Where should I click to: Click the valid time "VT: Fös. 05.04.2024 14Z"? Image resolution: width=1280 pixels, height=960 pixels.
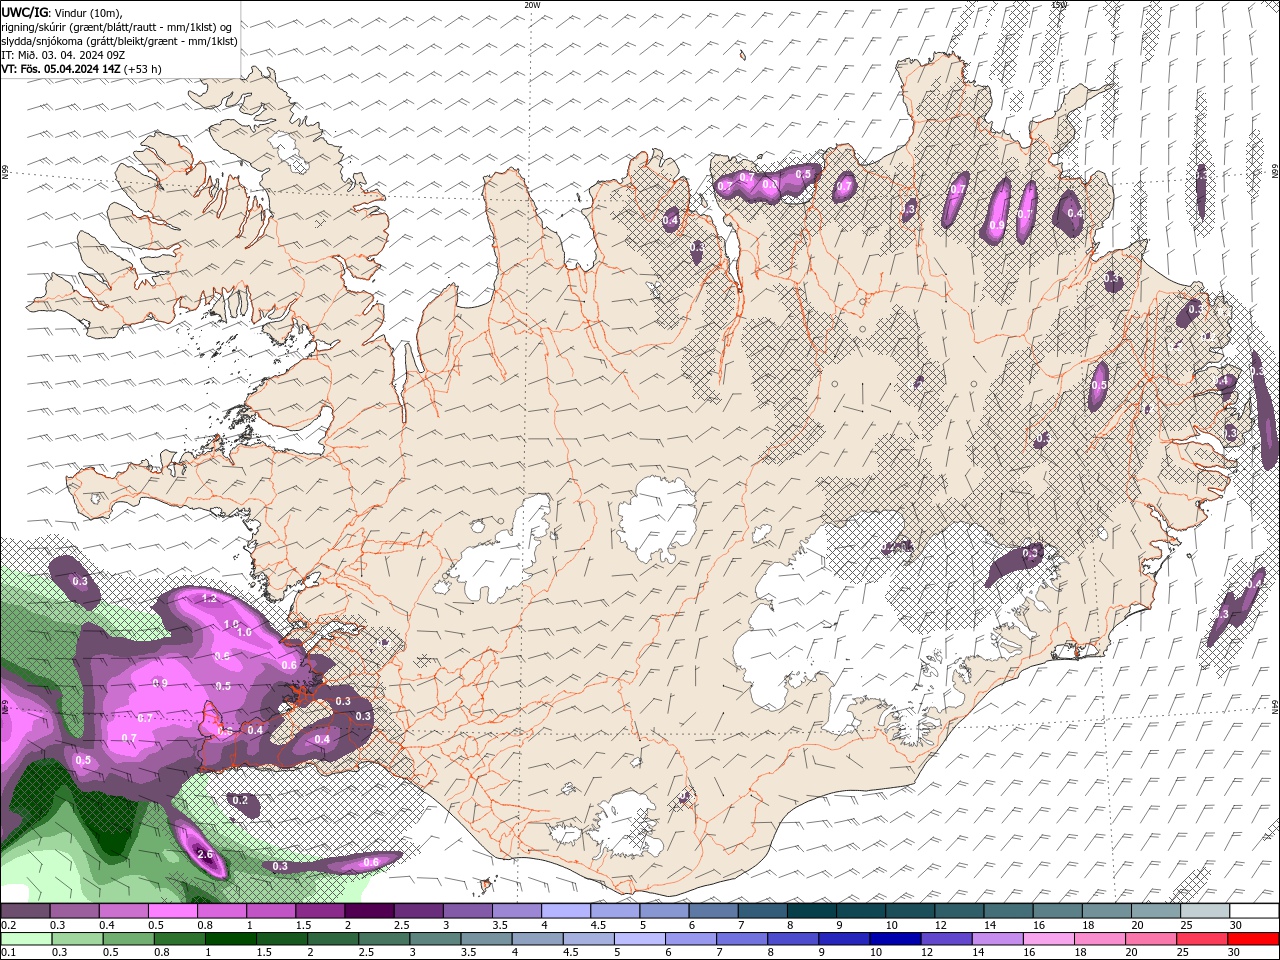pos(61,69)
